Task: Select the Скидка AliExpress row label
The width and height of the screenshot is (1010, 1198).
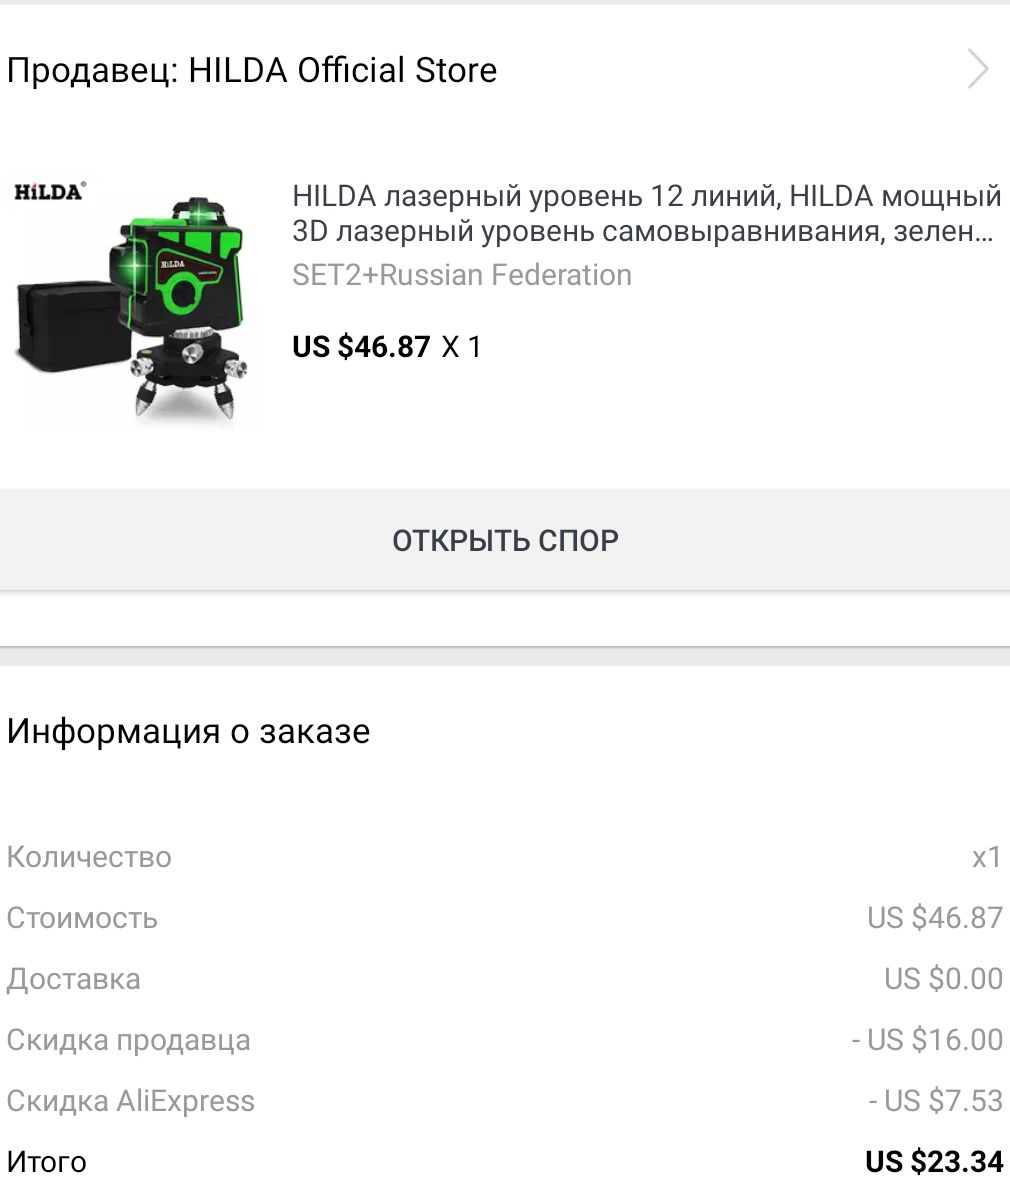Action: (x=131, y=1101)
